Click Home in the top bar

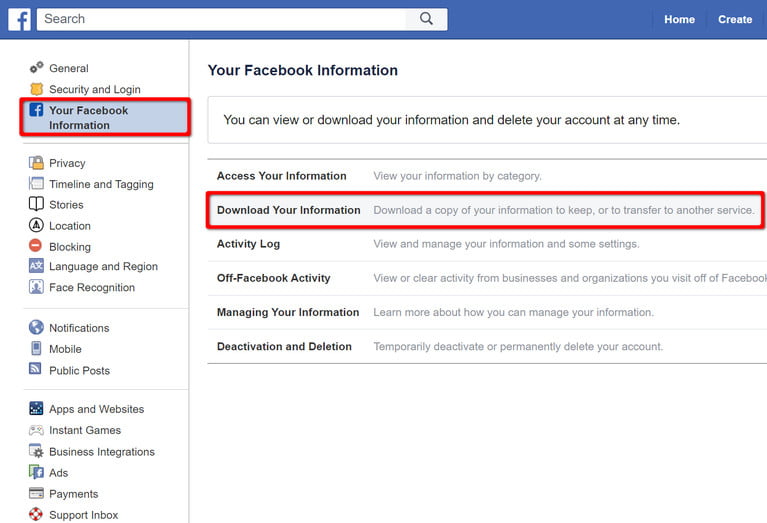point(679,19)
